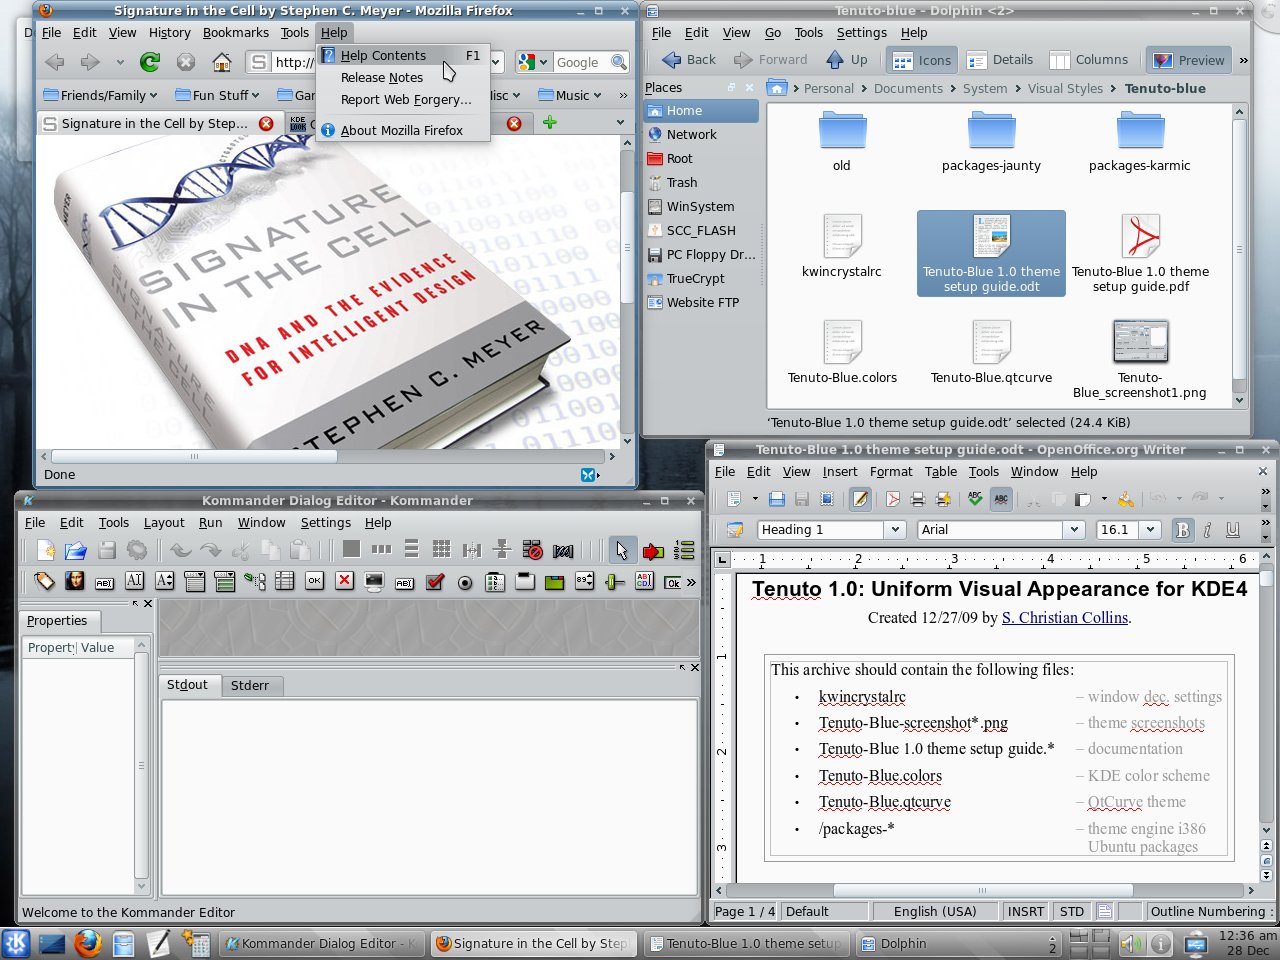Pick the red X close button widget in Kommander
This screenshot has width=1280, height=960.
point(345,581)
